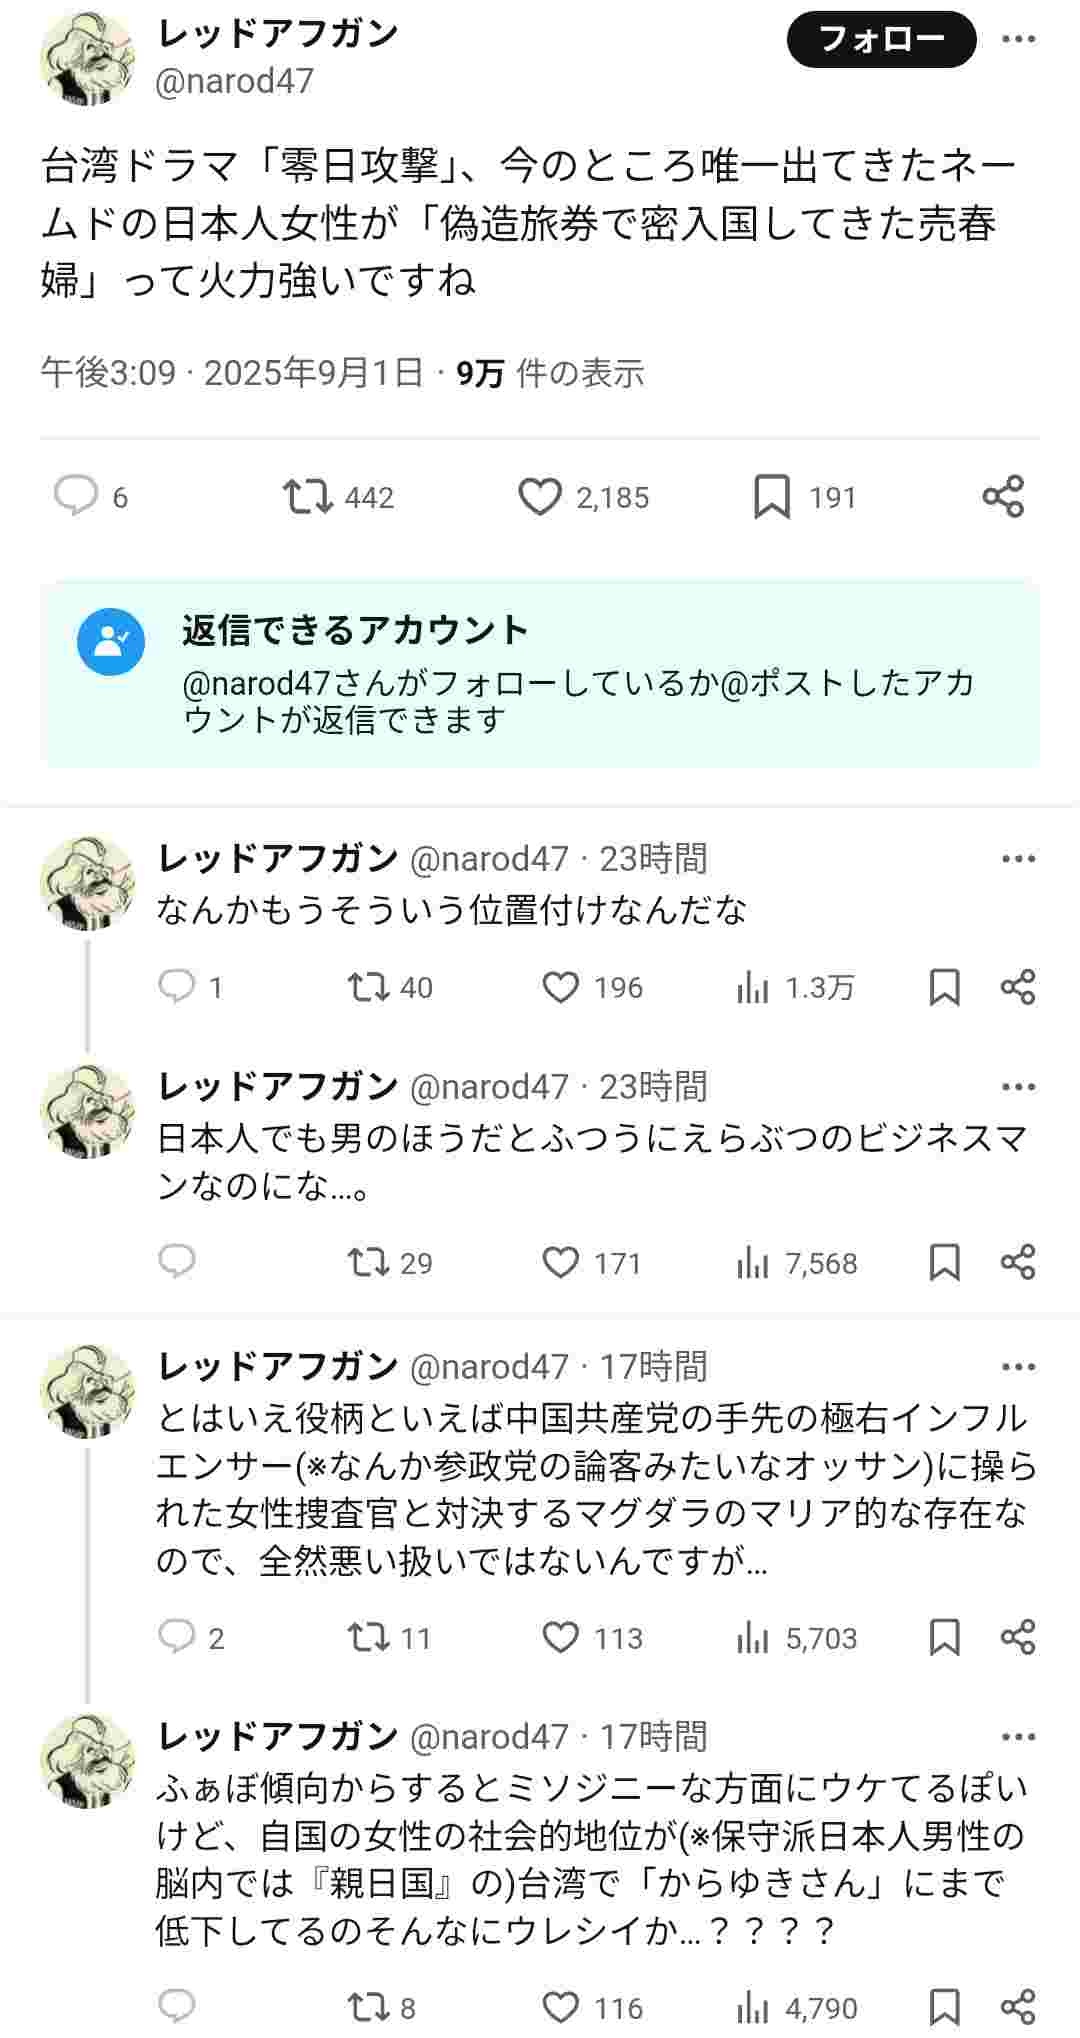Bookmark the reply with 7,568 views
This screenshot has height=2038, width=1080.
944,1262
